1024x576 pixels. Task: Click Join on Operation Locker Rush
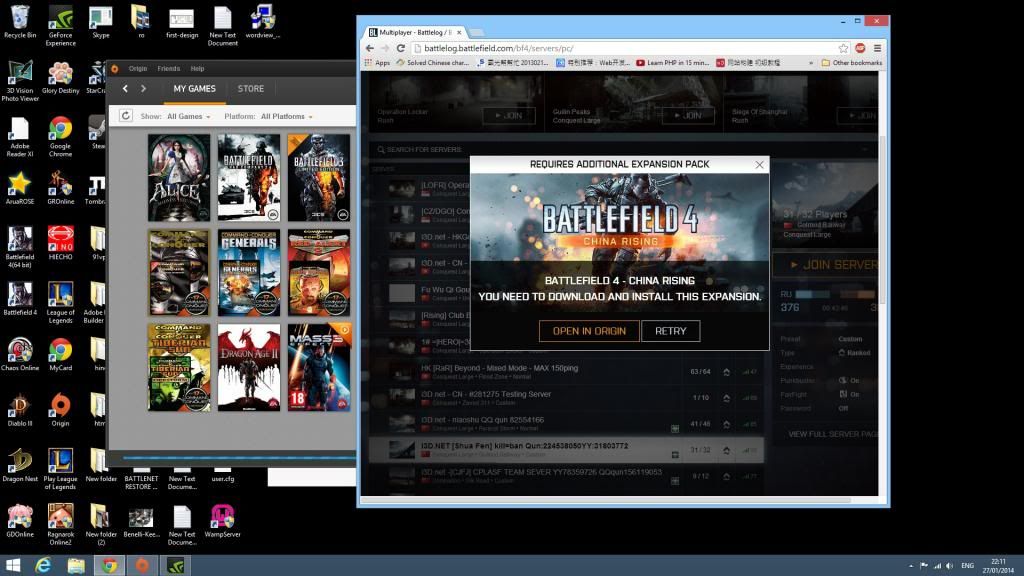click(x=509, y=116)
